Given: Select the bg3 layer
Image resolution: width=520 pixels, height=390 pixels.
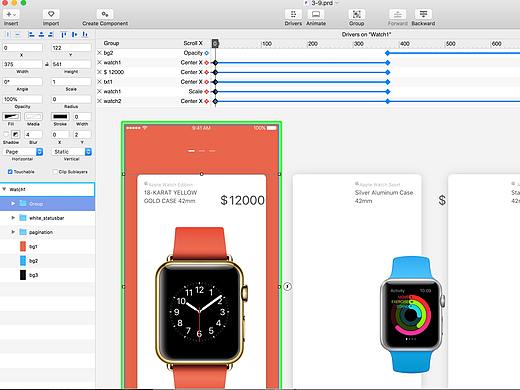Looking at the screenshot, I should (x=47, y=275).
